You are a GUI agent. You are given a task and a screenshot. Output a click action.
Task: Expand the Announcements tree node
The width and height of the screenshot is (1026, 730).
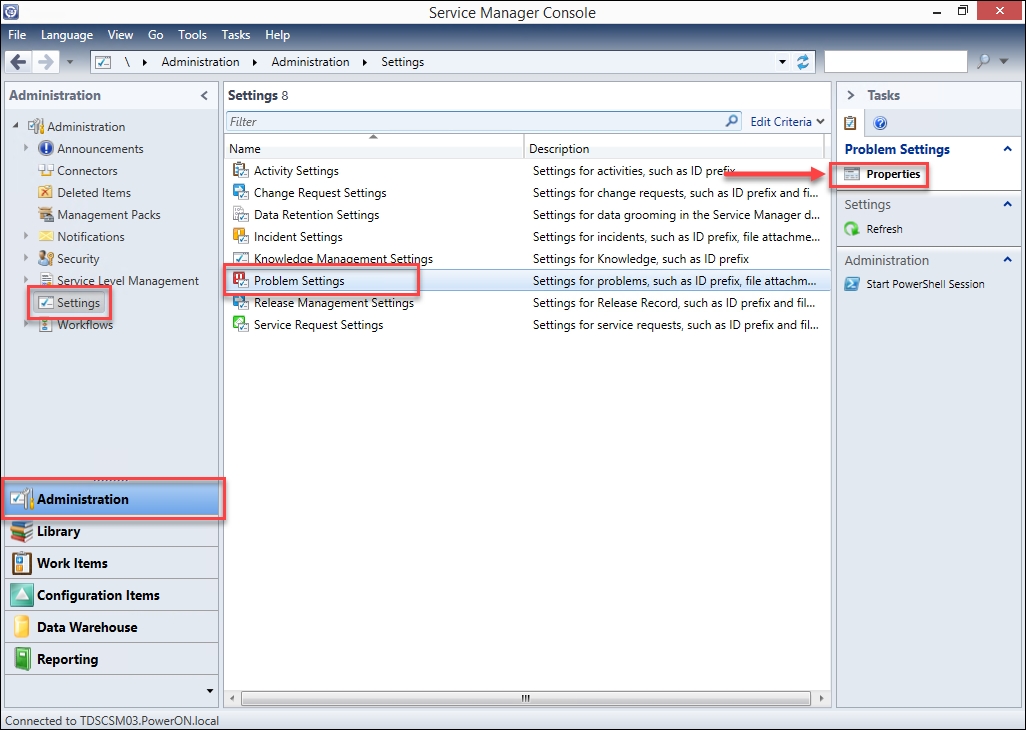26,148
